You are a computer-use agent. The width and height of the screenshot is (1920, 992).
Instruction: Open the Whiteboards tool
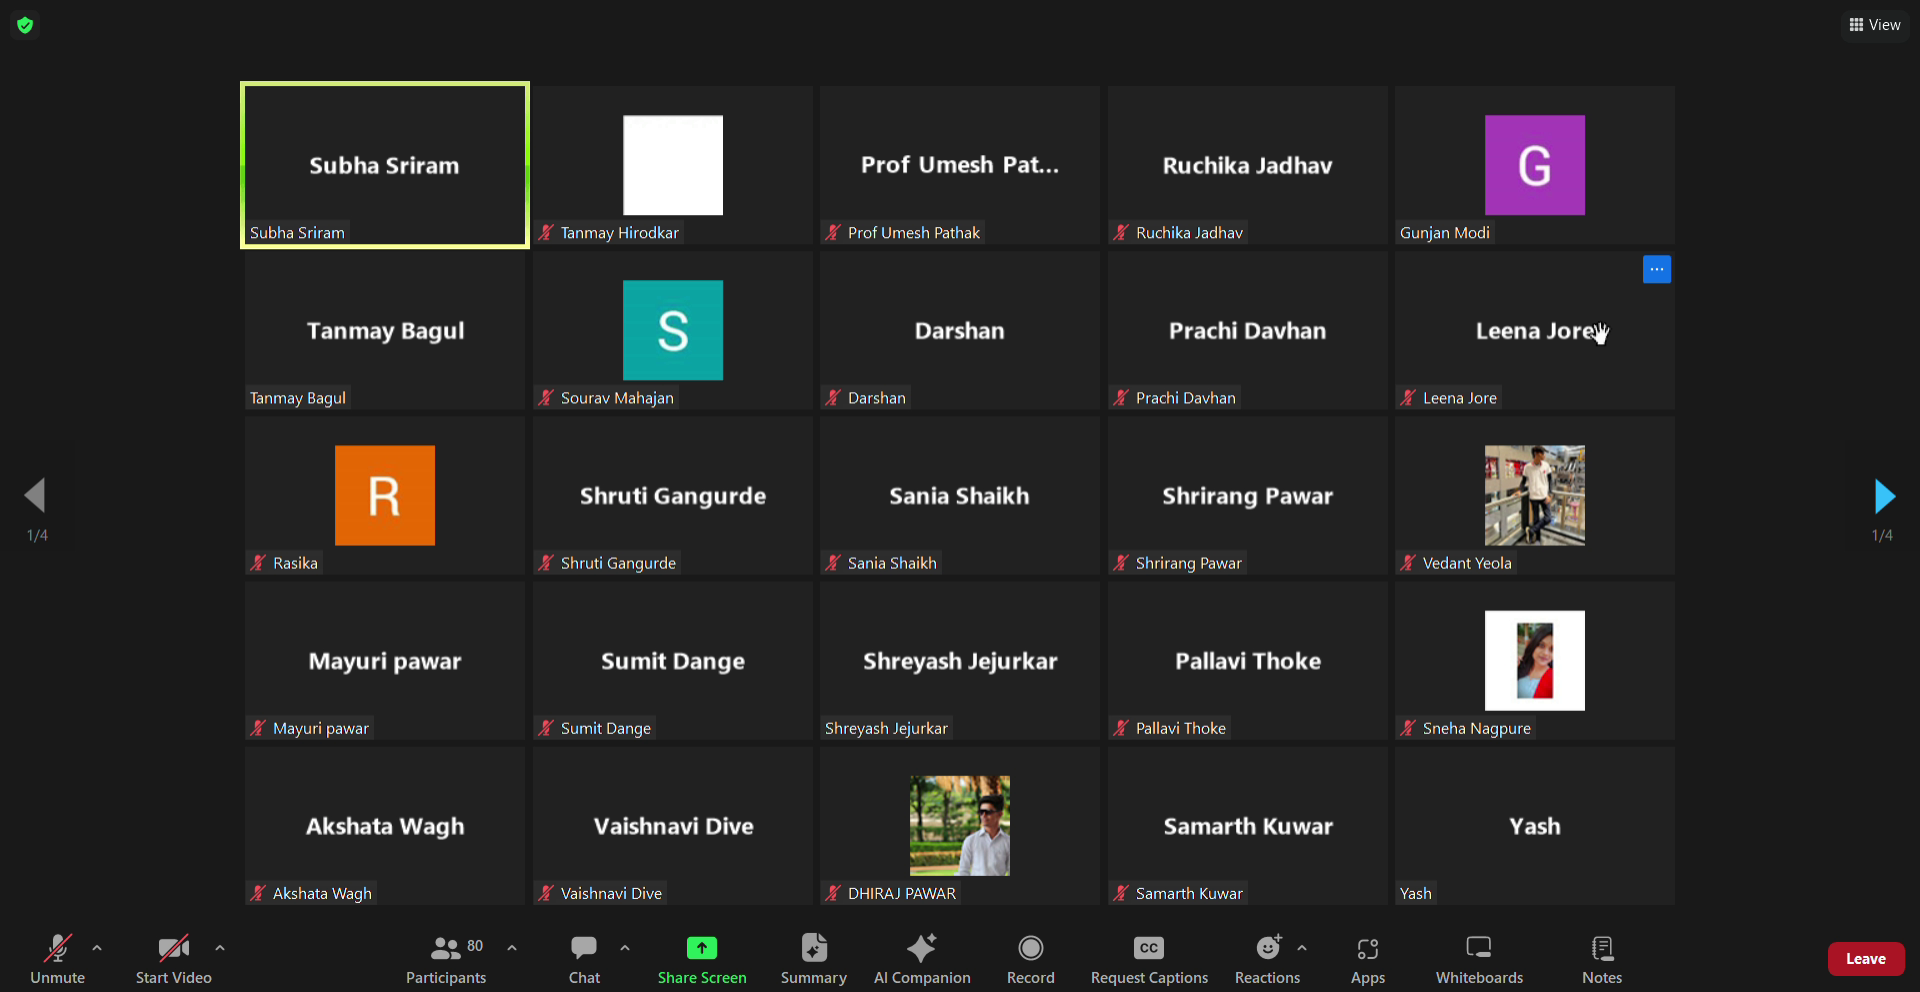[1478, 959]
